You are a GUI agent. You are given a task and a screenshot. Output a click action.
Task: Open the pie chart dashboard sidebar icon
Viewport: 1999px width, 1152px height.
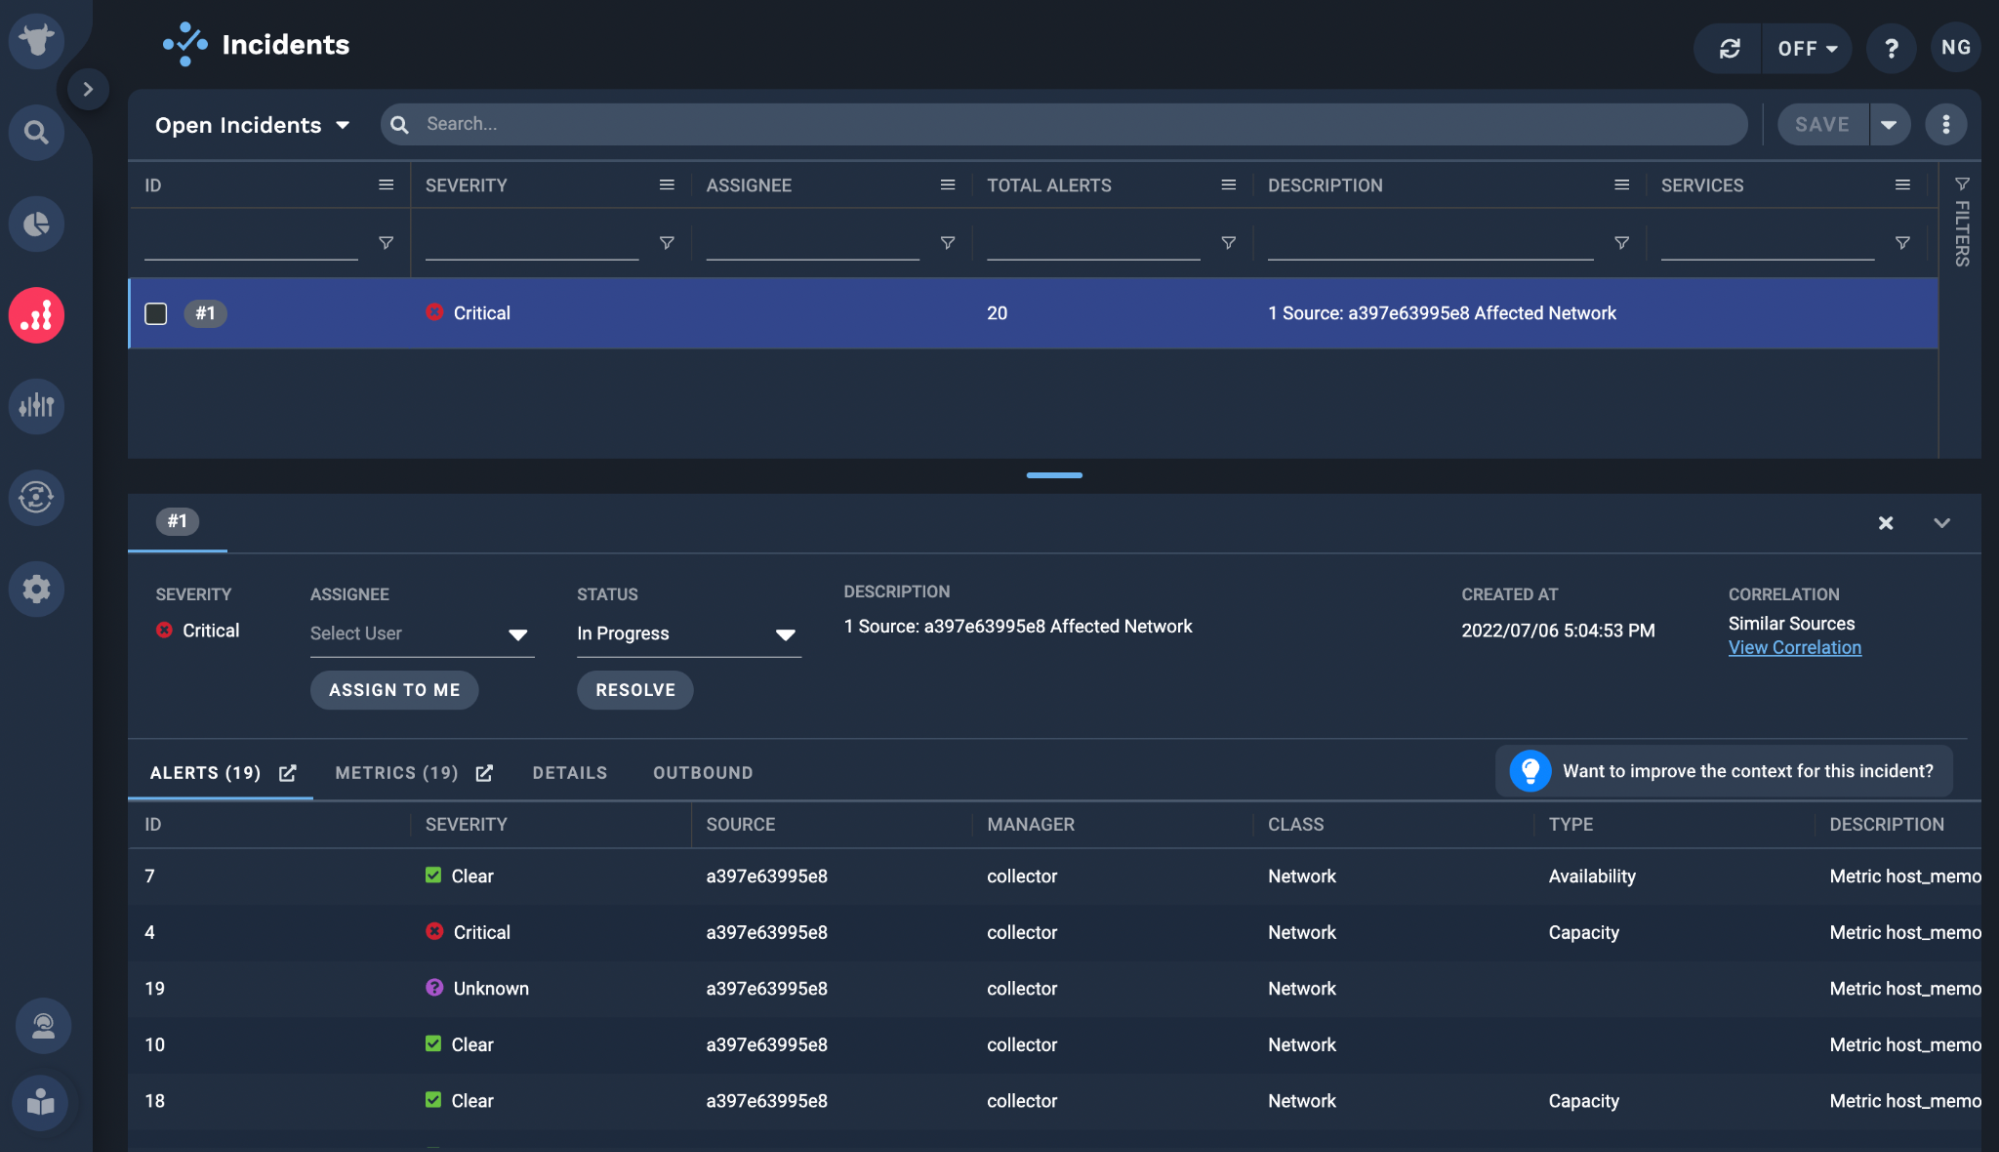tap(36, 224)
